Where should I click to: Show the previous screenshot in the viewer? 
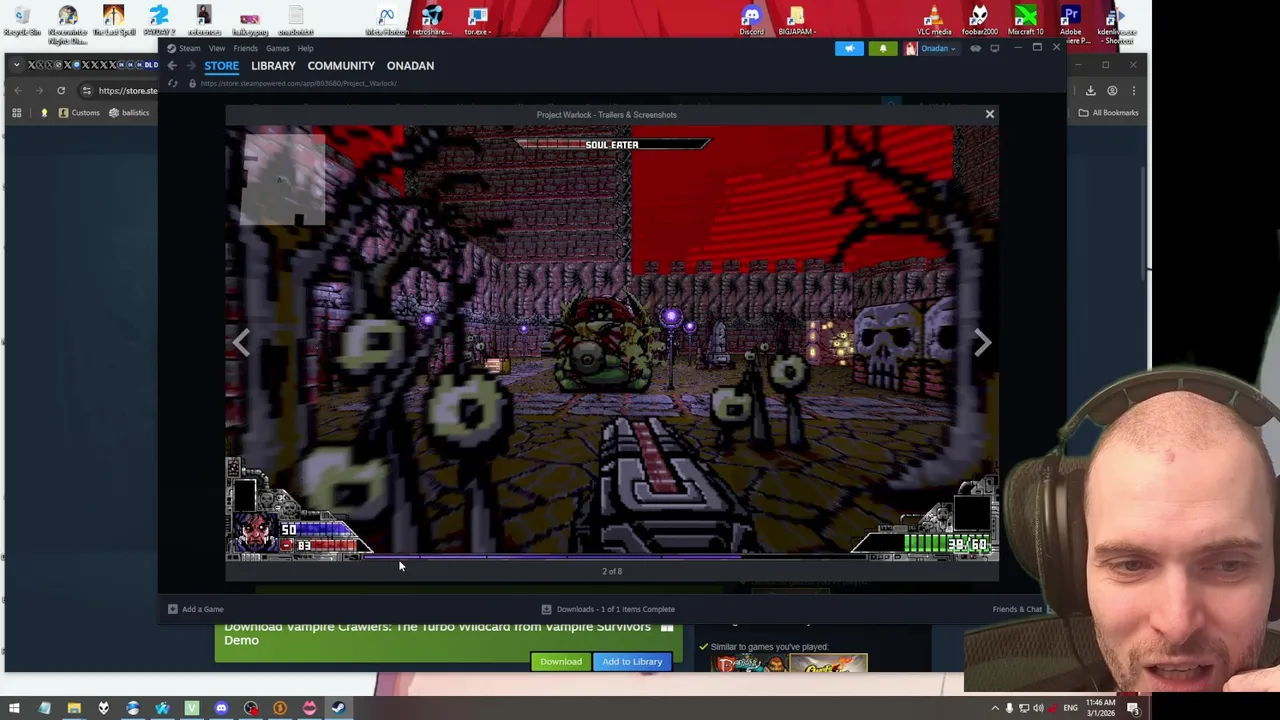pyautogui.click(x=241, y=343)
